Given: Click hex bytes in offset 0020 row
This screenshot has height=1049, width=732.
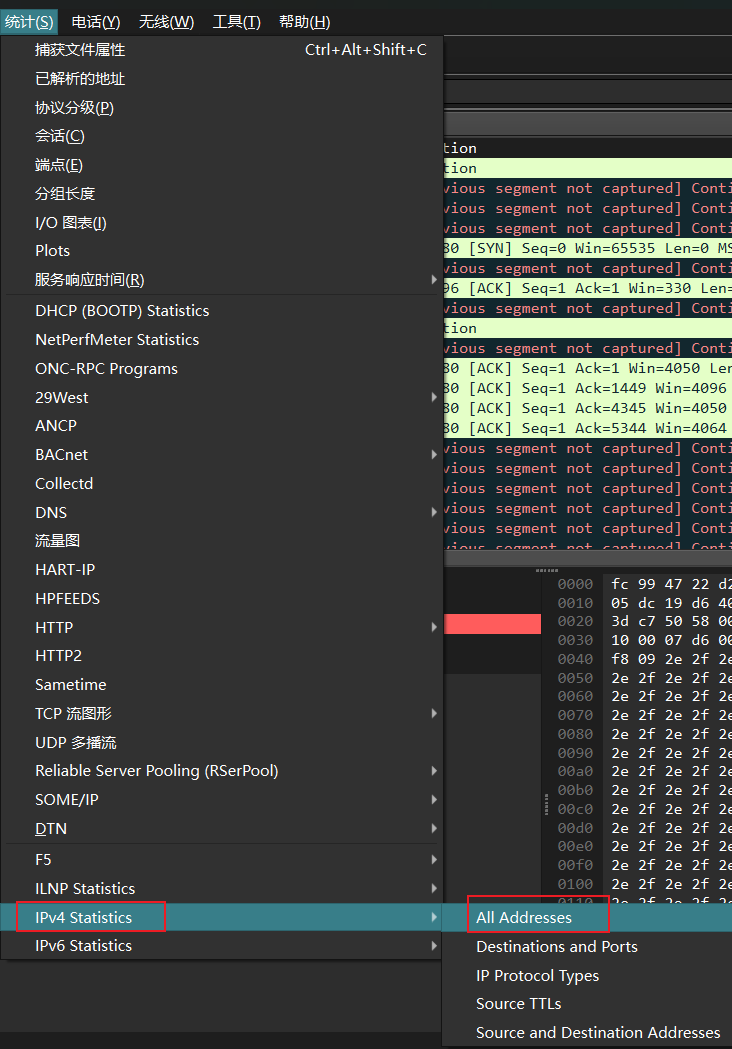Looking at the screenshot, I should [670, 622].
